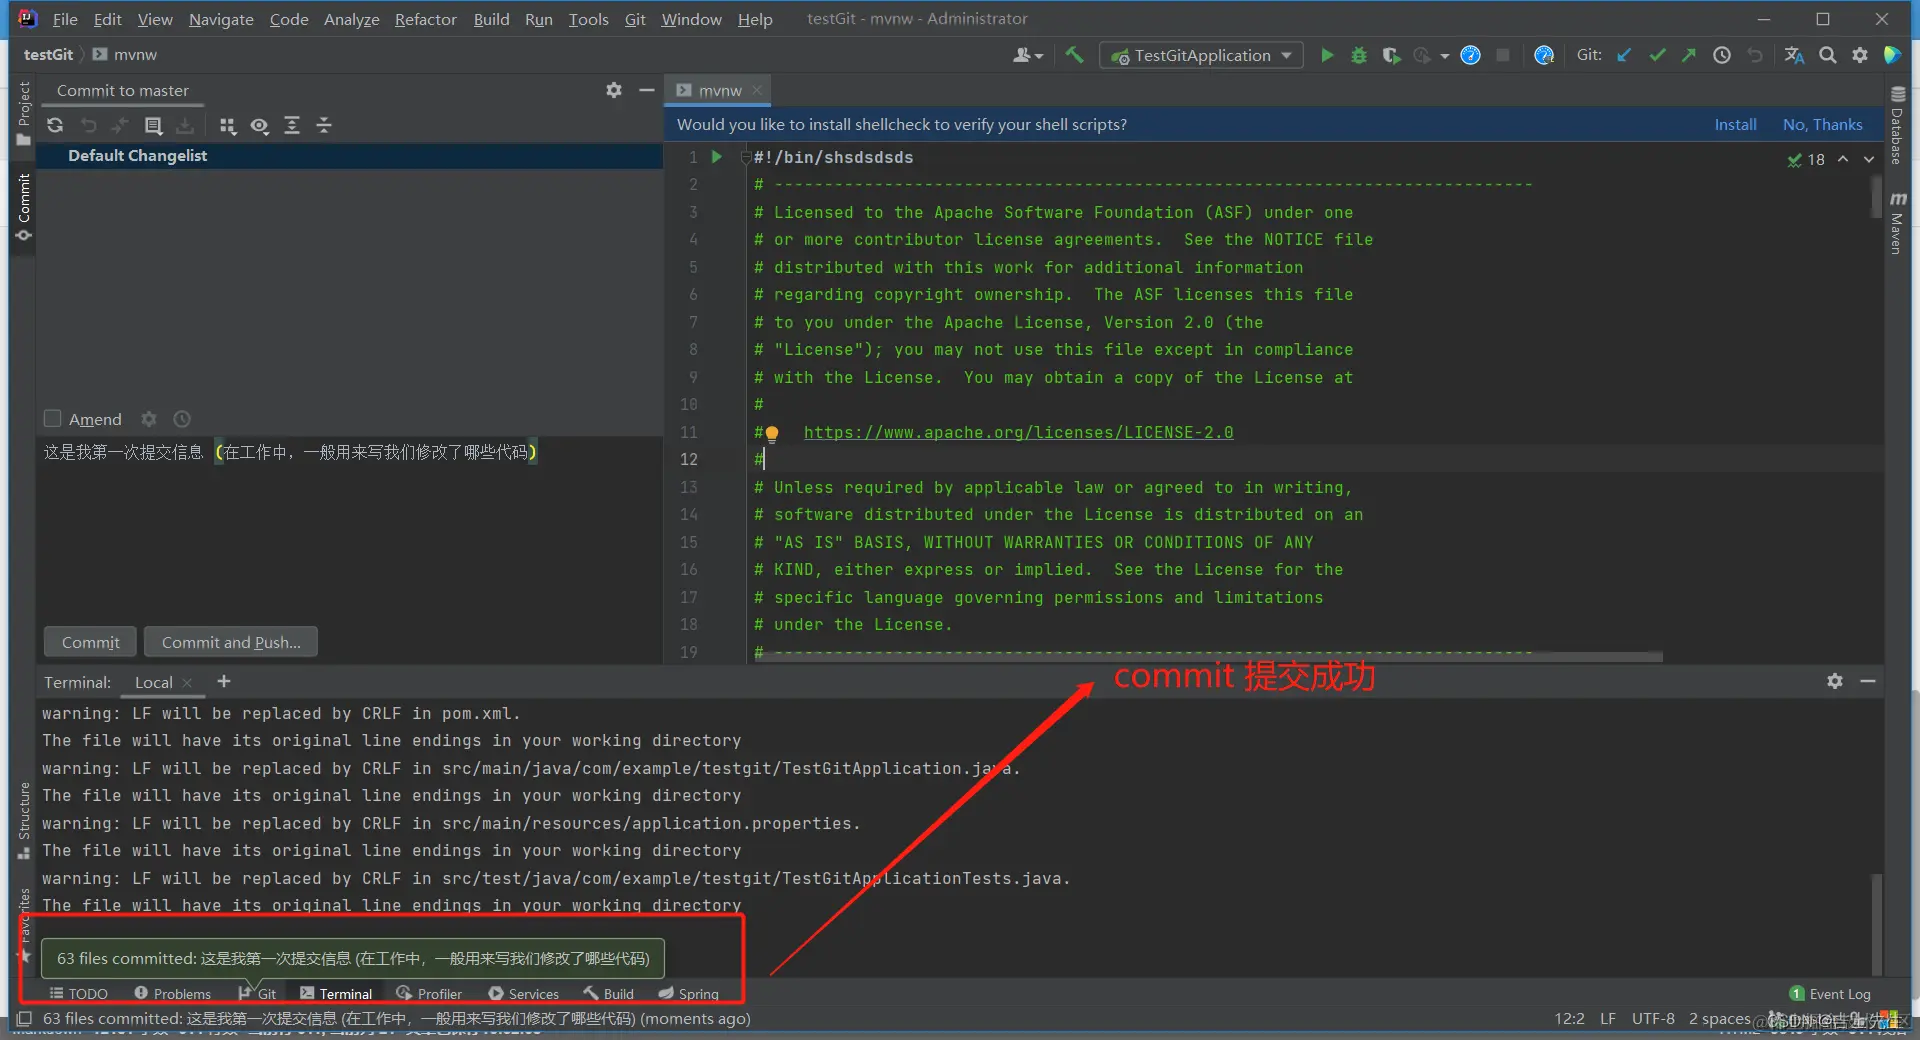Close the Local terminal tab
This screenshot has width=1920, height=1040.
pos(187,683)
